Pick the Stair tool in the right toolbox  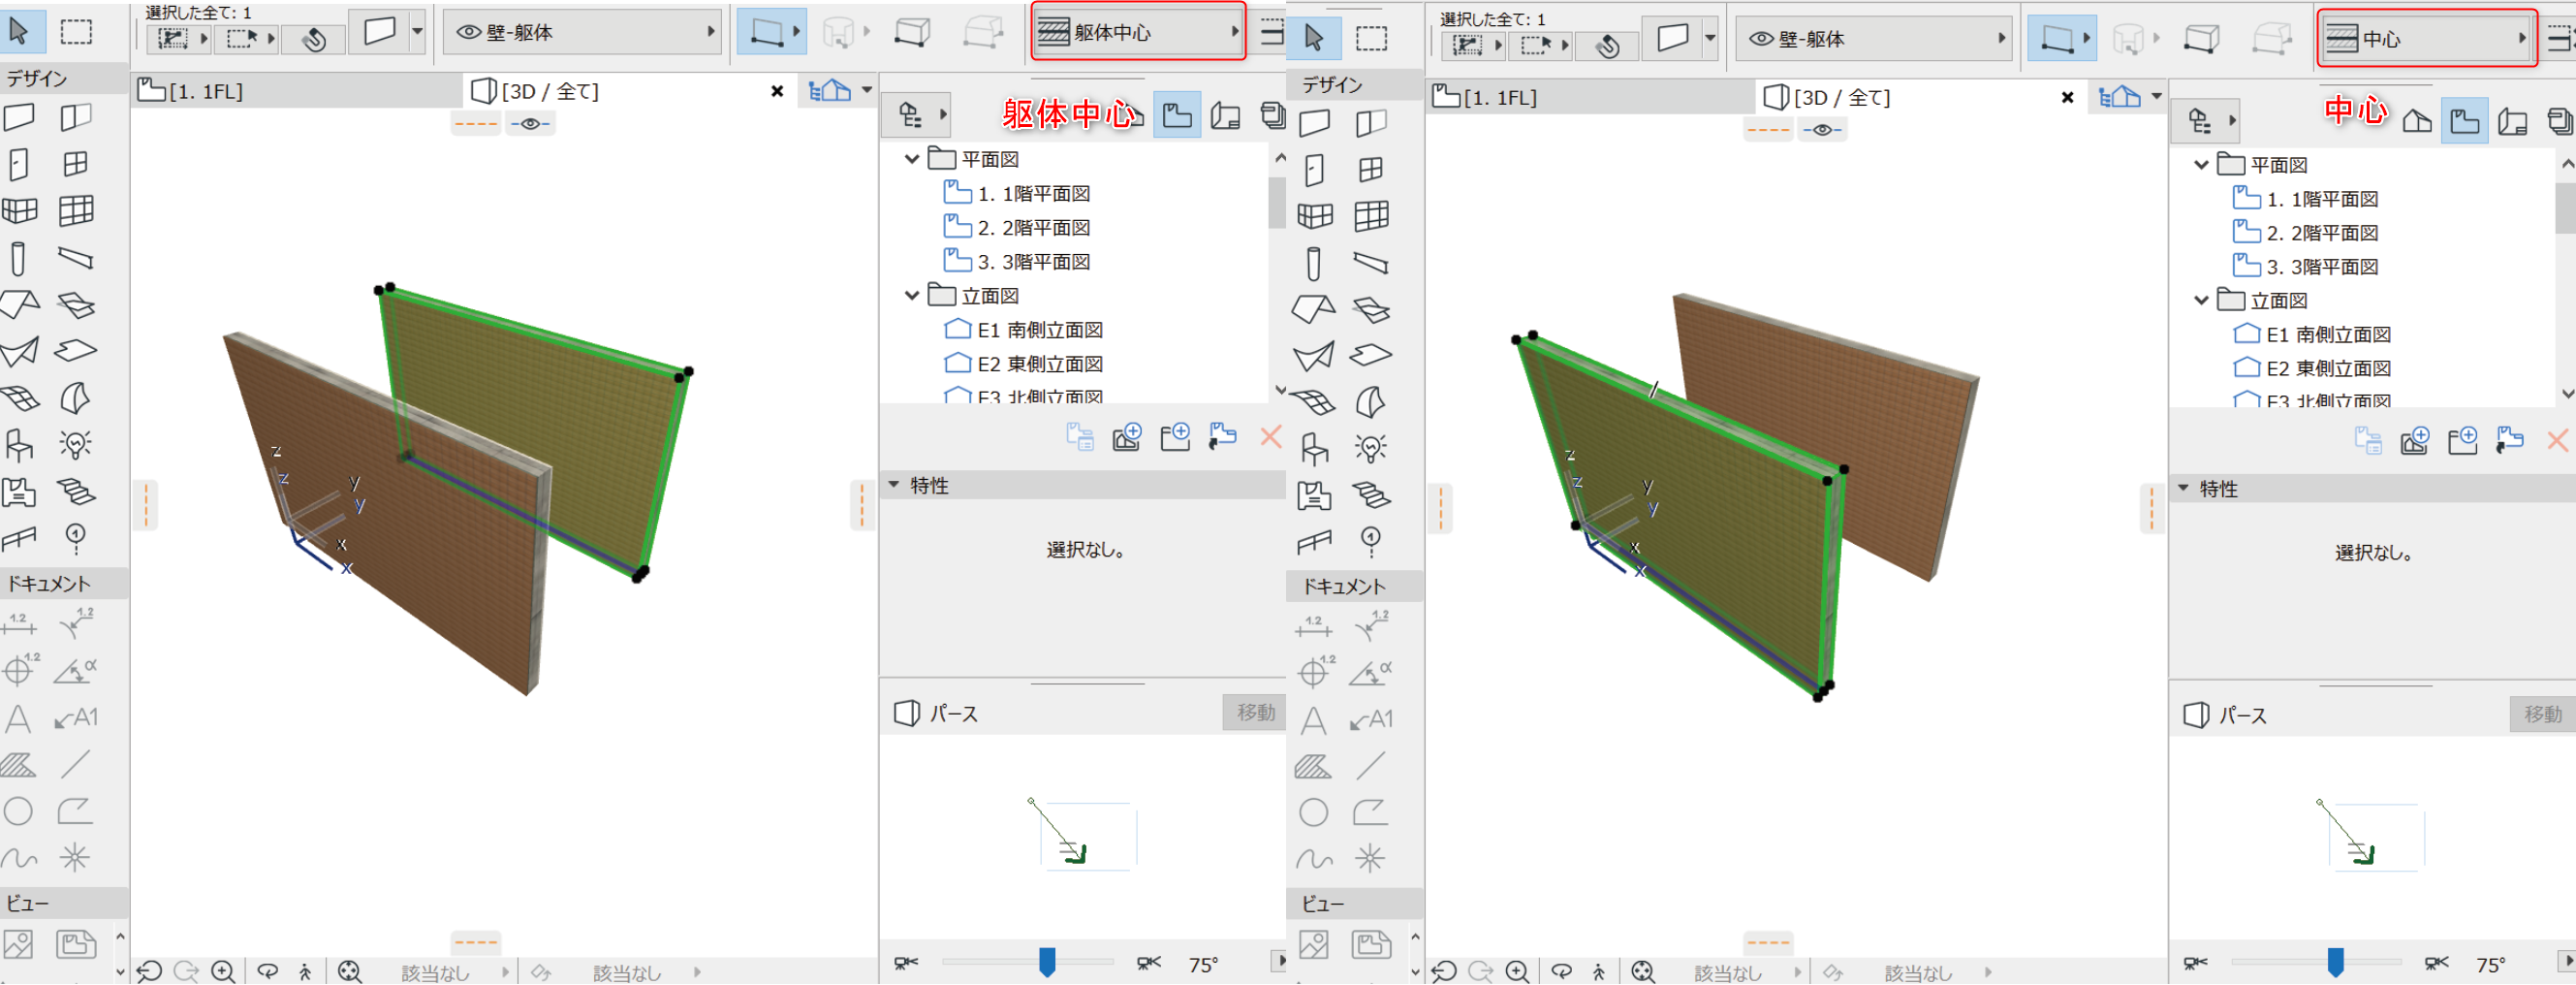[x=1370, y=495]
